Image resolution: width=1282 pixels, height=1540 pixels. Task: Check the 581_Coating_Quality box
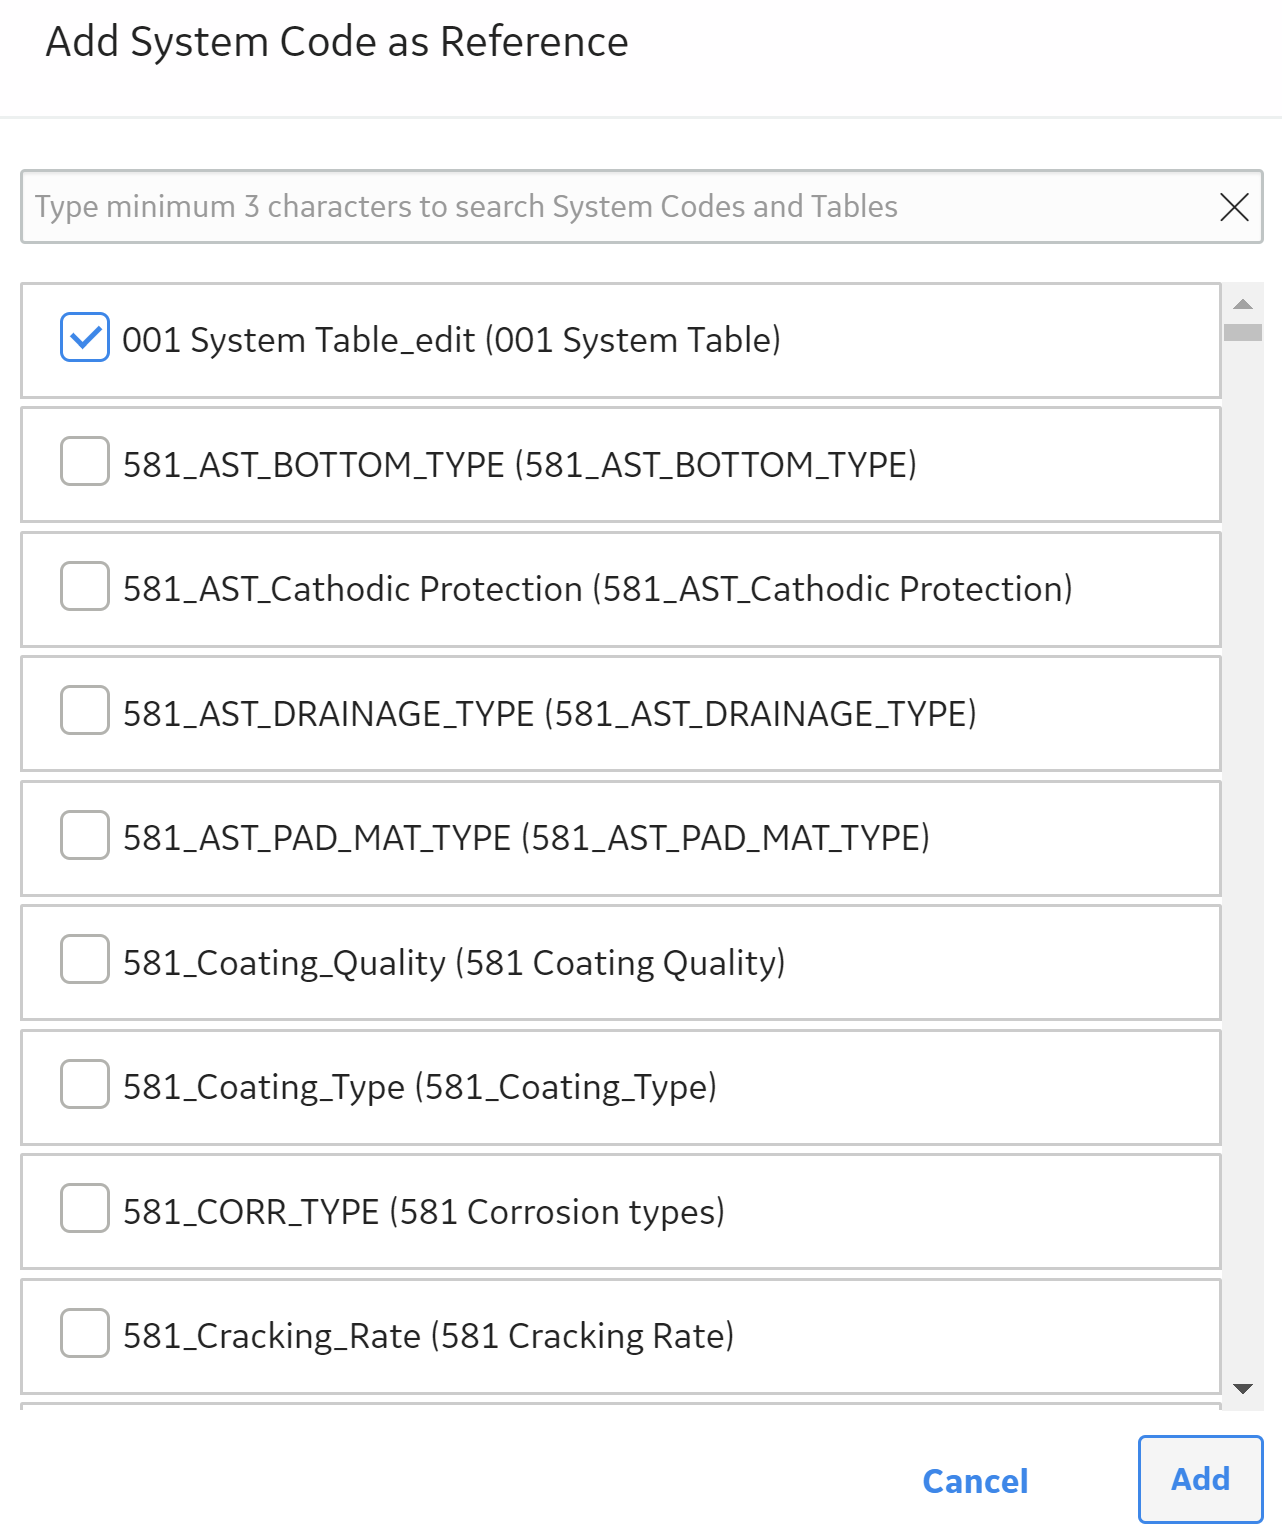(x=85, y=959)
